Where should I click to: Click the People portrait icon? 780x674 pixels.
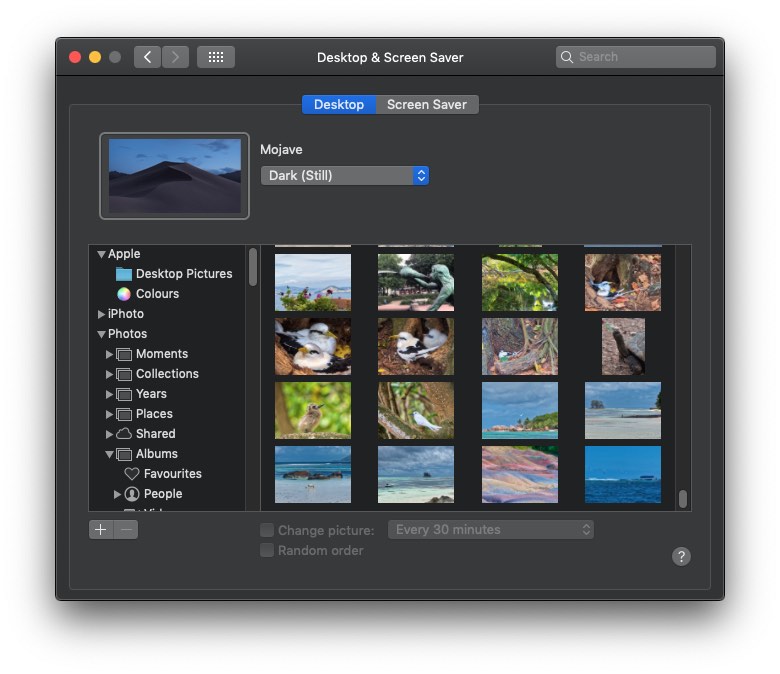pyautogui.click(x=132, y=494)
